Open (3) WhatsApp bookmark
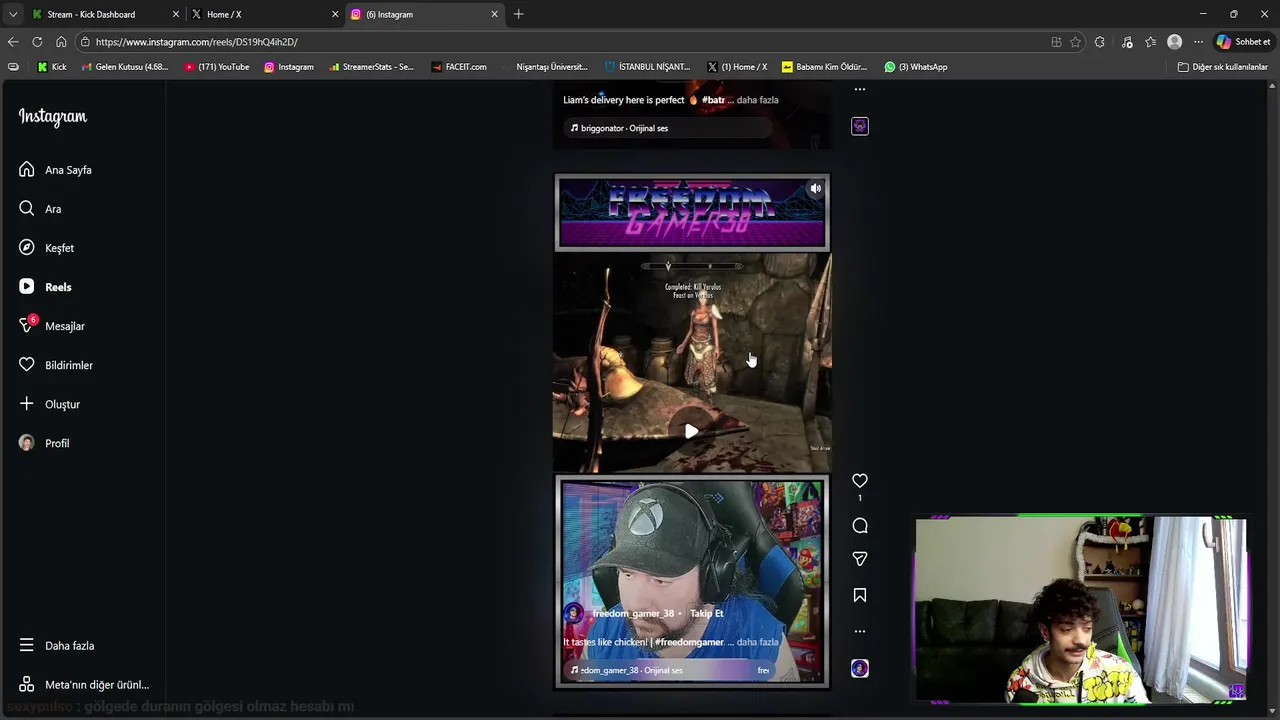This screenshot has width=1280, height=720. 916,67
